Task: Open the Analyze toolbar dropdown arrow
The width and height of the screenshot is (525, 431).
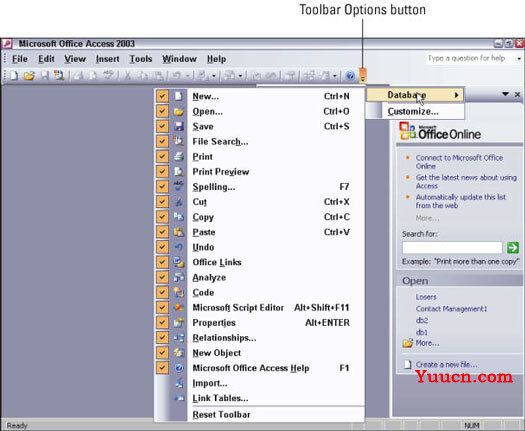Action: click(240, 76)
